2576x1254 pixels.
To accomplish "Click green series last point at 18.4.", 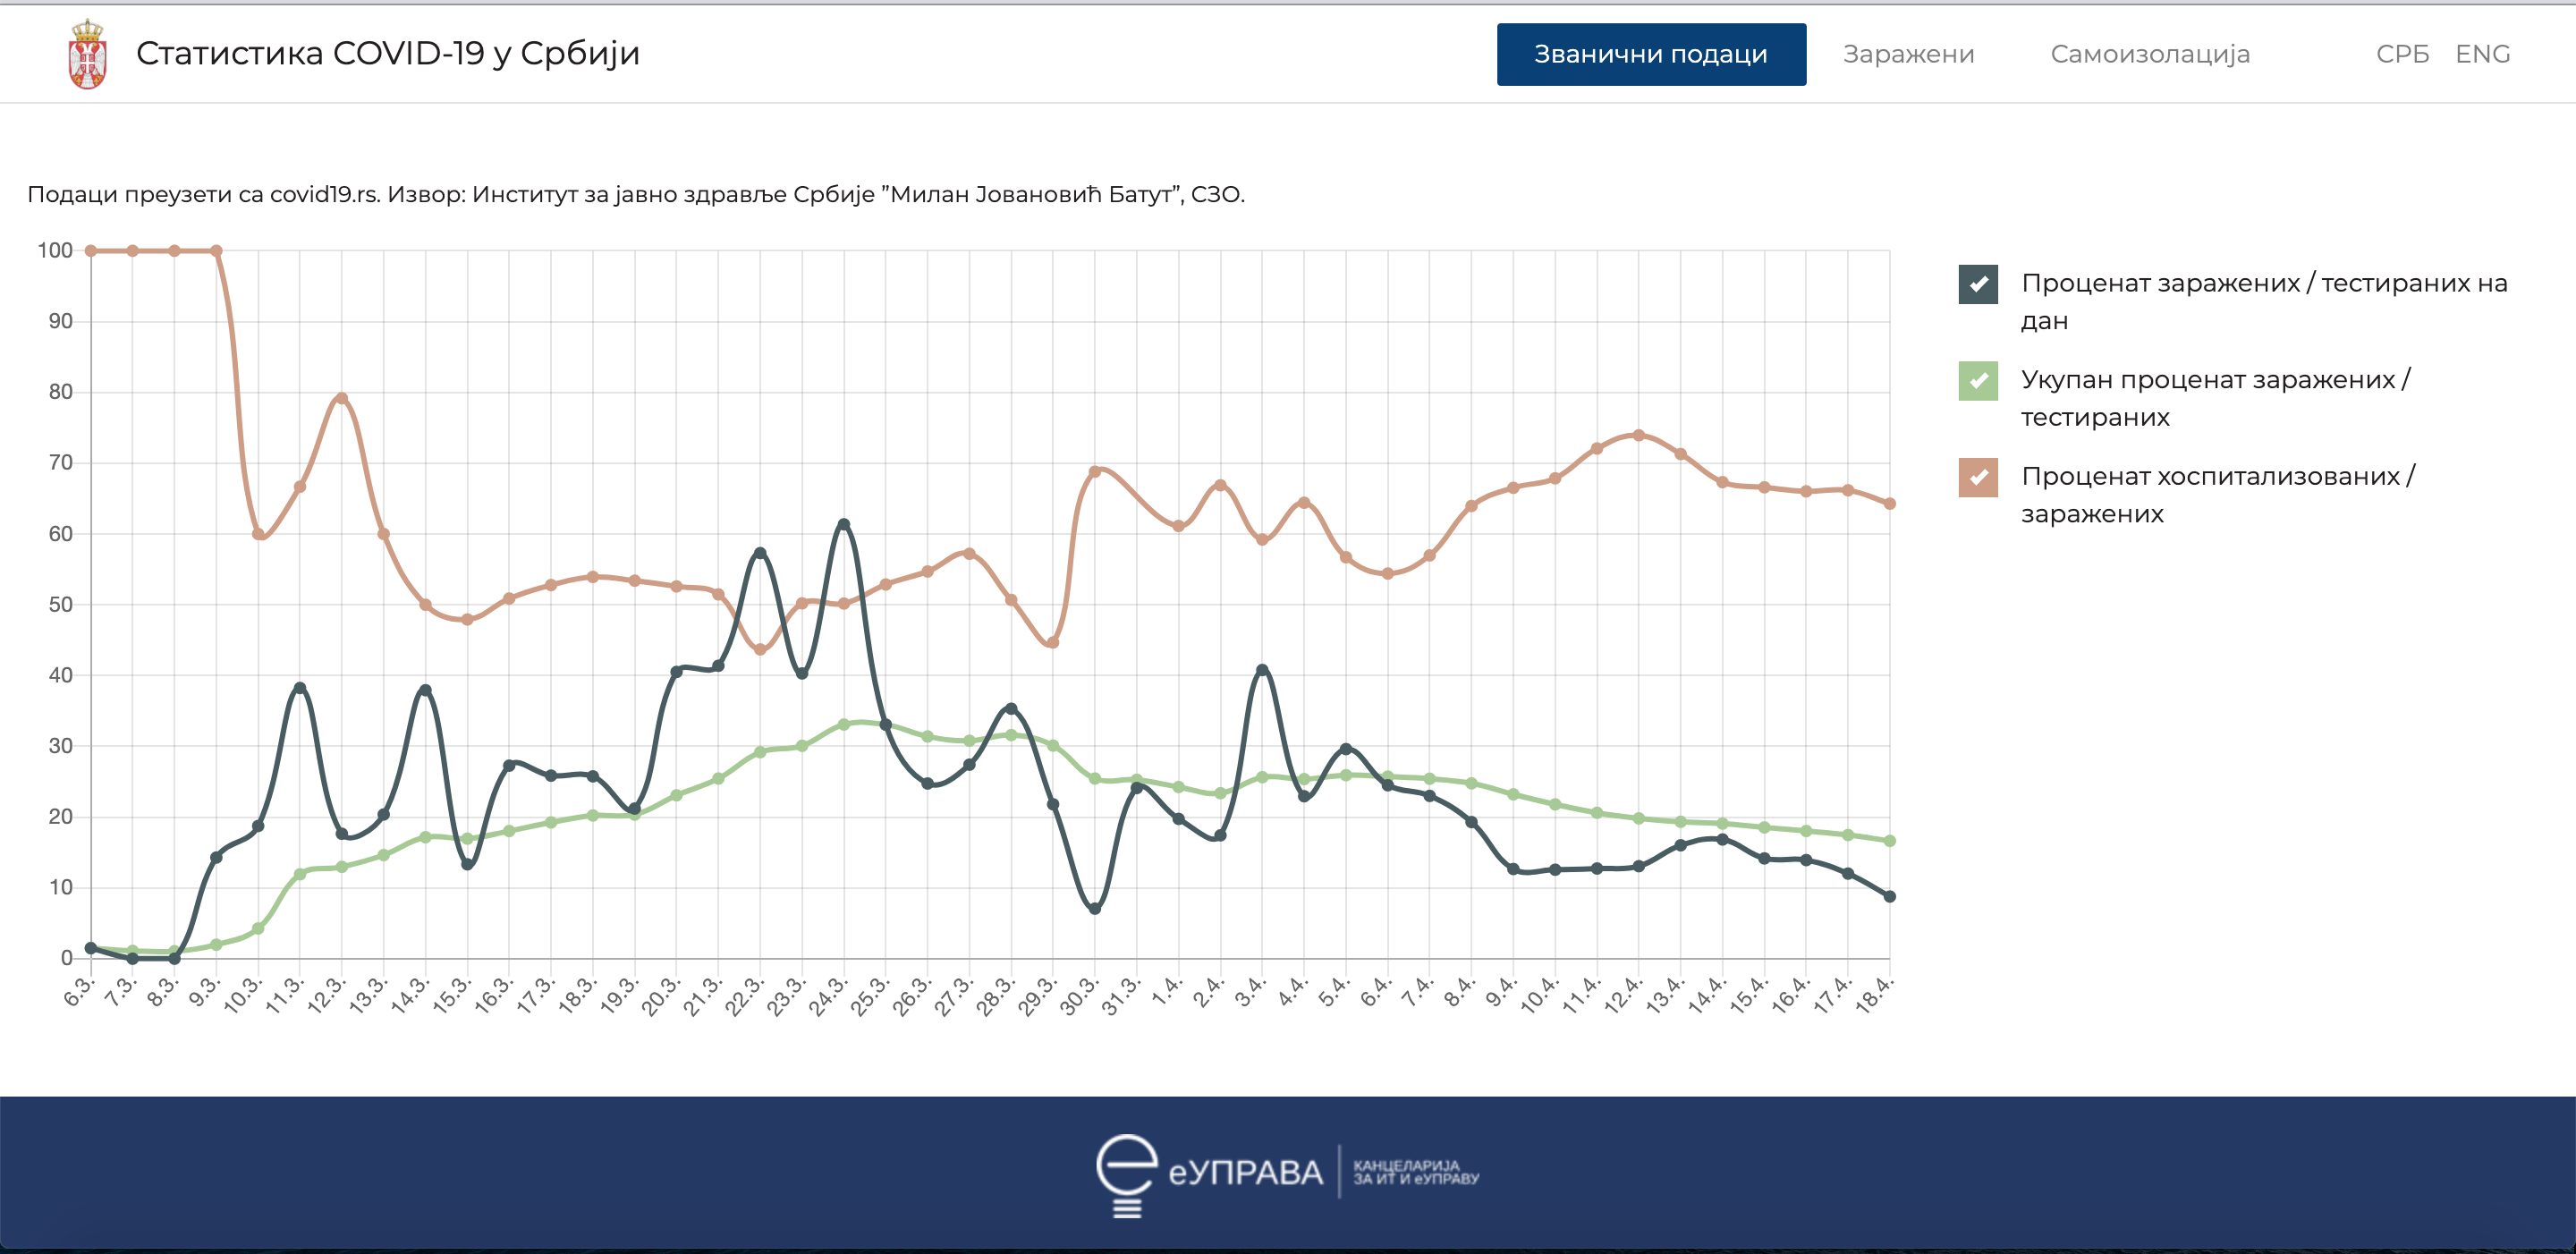I will coord(1889,841).
